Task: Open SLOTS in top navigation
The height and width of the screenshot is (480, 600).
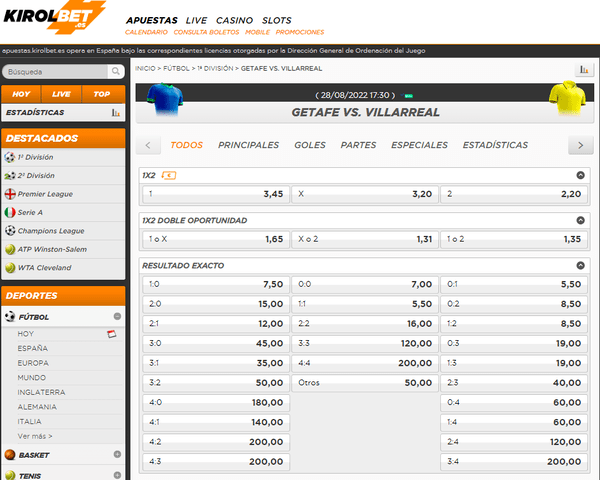Action: coord(276,20)
